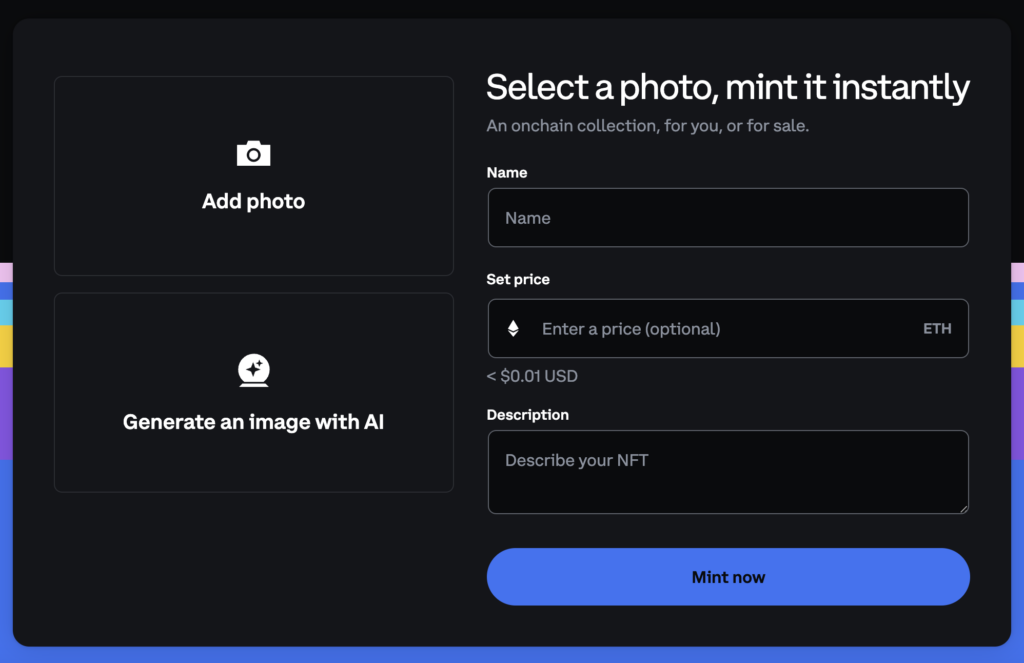Focus the Name input field
This screenshot has height=663, width=1024.
coord(727,217)
